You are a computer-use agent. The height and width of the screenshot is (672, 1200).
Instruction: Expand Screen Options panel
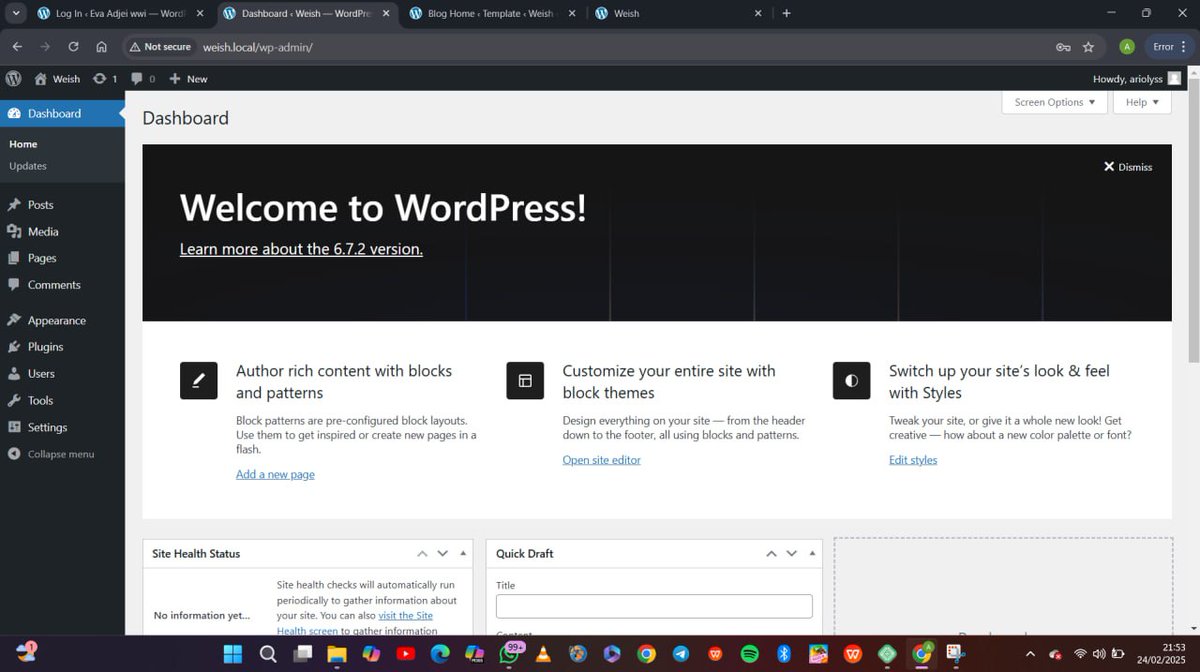tap(1054, 102)
